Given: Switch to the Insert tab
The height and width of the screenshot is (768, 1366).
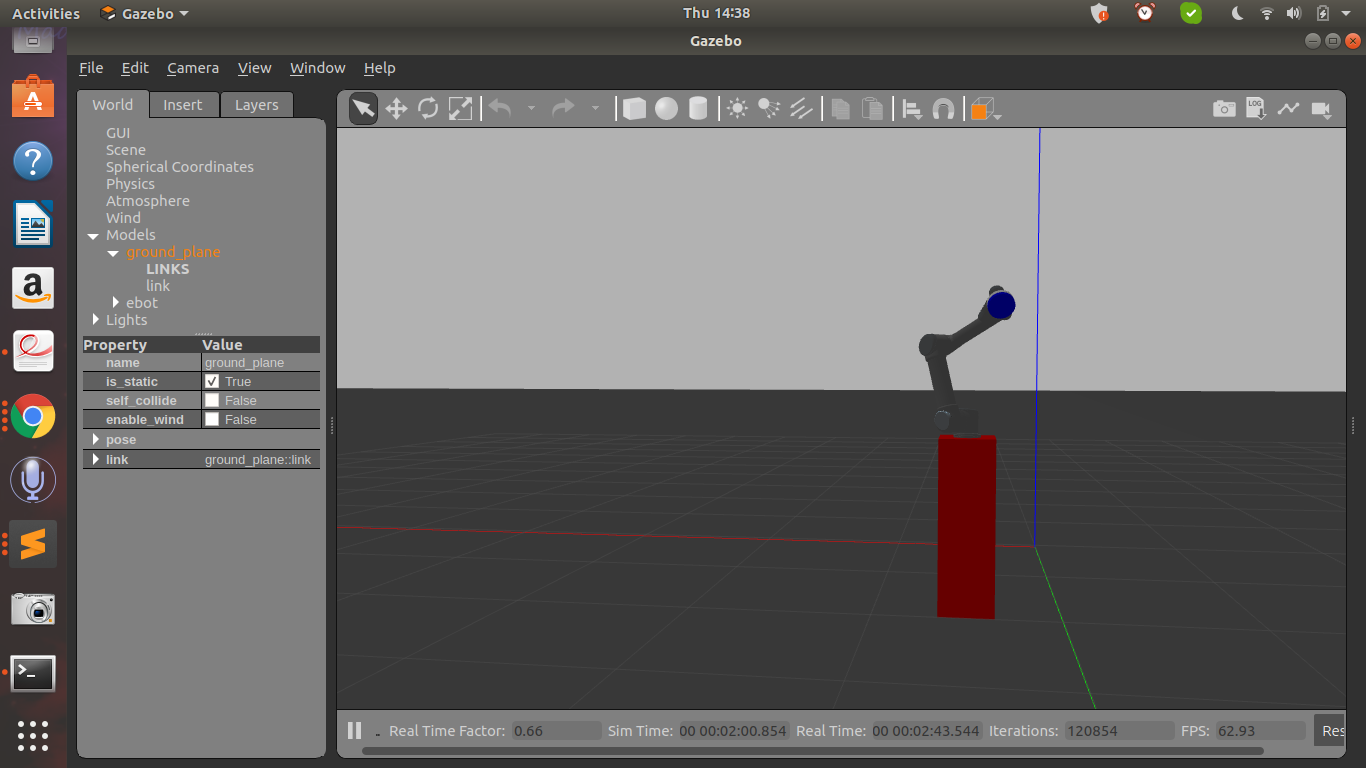Looking at the screenshot, I should point(183,104).
